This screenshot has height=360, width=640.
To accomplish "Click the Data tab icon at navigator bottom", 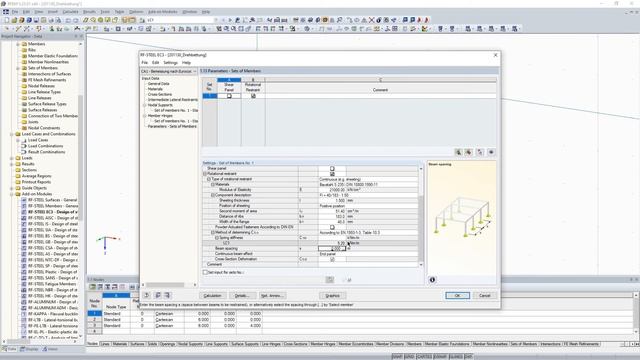I will (x=9, y=349).
